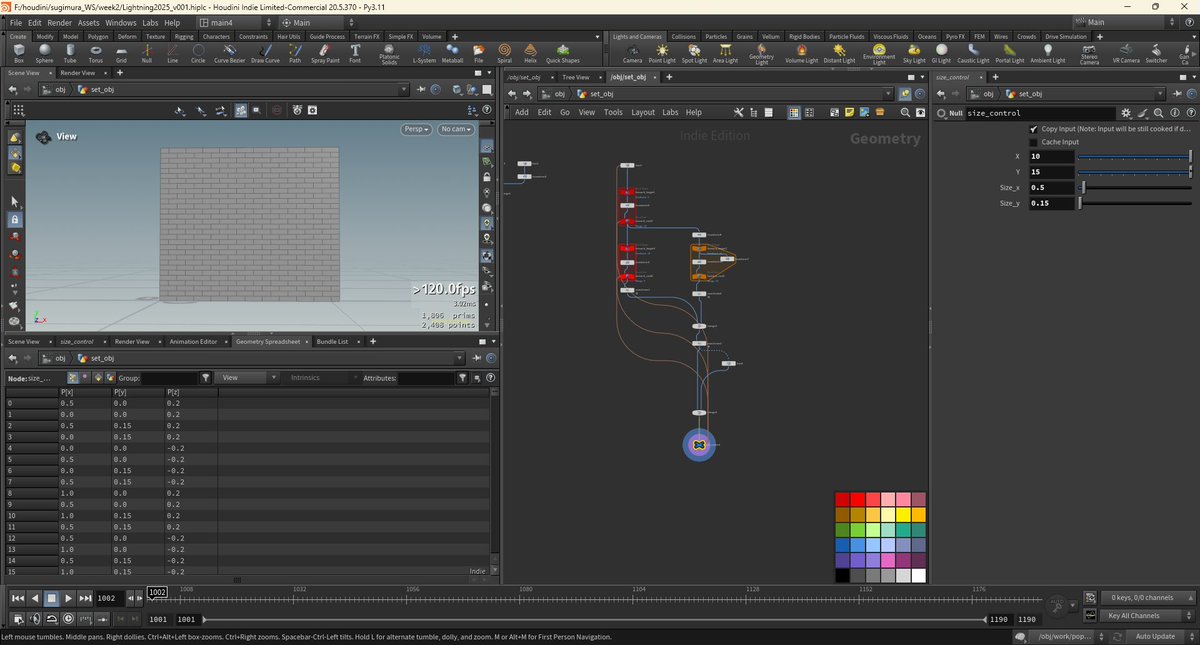This screenshot has height=645, width=1200.
Task: Add a Caustic Light from the shelf
Action: pos(973,53)
